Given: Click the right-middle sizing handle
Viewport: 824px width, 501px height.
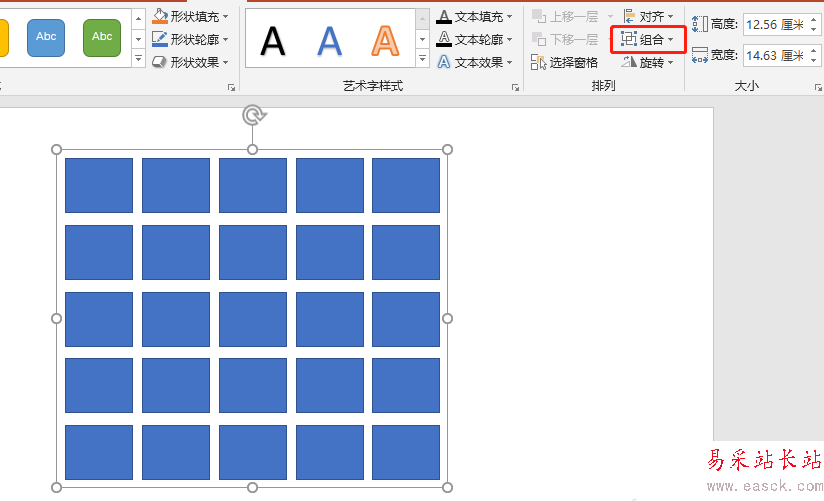Looking at the screenshot, I should [448, 319].
